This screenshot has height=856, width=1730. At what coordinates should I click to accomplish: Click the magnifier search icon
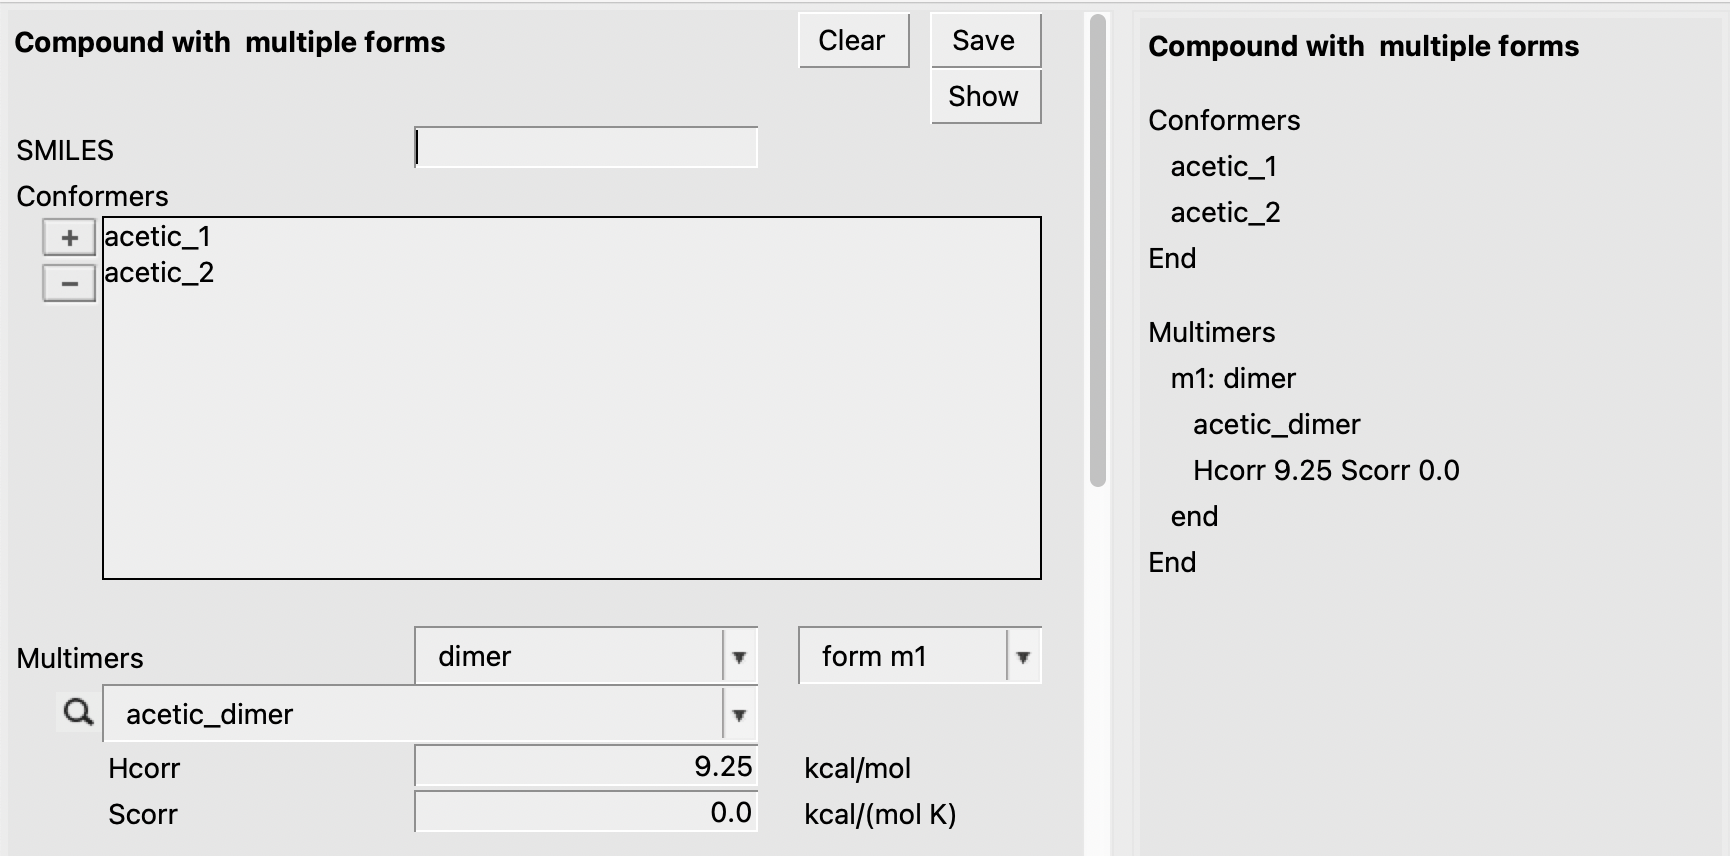coord(78,712)
